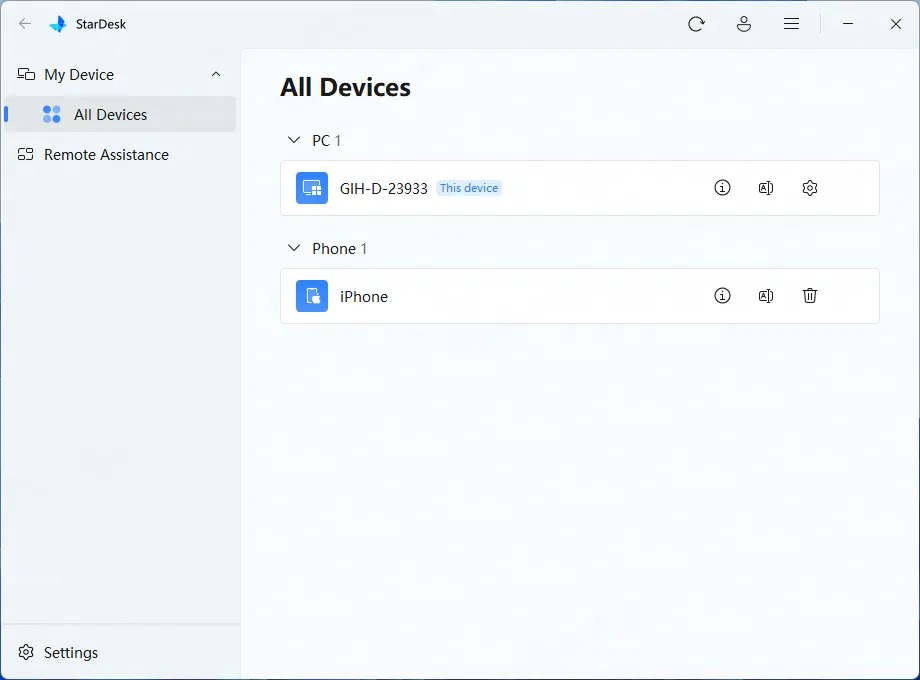Minimize the StarDesk window
The image size is (920, 680).
pyautogui.click(x=848, y=24)
